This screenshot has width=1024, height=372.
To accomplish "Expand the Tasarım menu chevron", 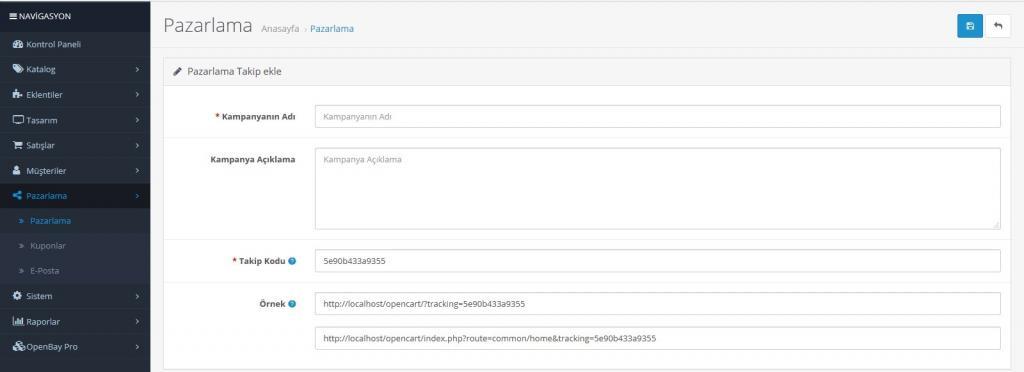I will pos(137,120).
